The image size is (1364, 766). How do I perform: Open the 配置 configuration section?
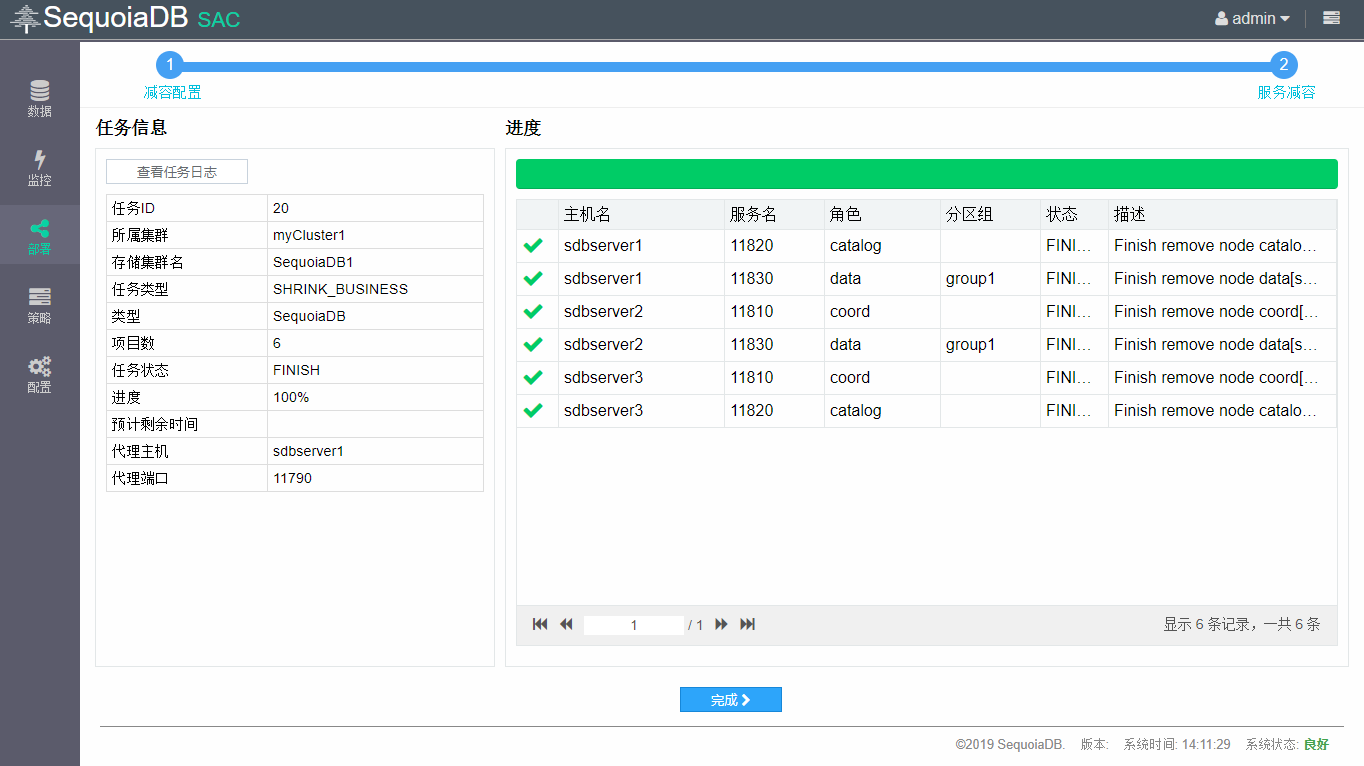click(x=40, y=374)
